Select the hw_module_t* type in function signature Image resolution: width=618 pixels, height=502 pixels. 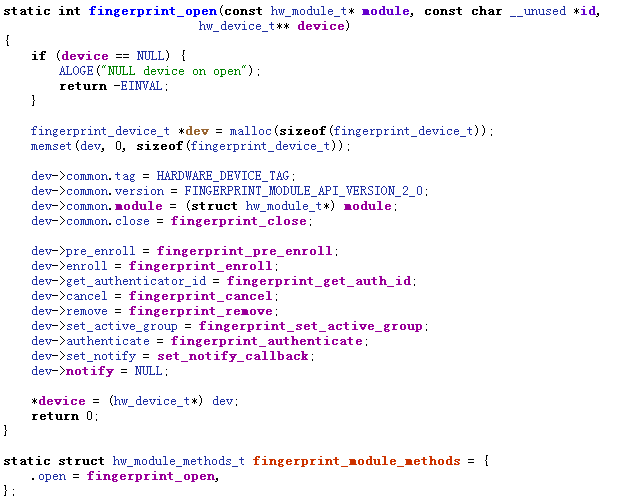(313, 11)
